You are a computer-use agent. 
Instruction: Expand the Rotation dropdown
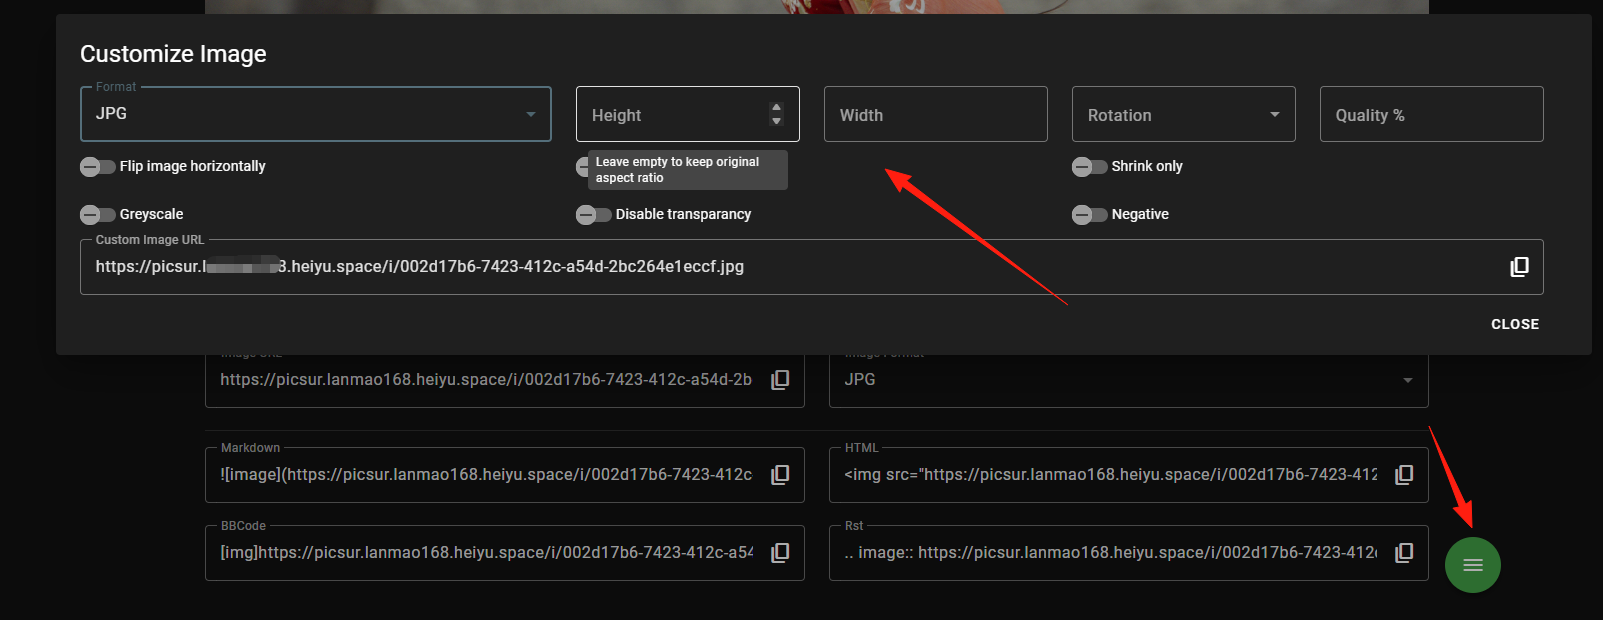click(1184, 114)
